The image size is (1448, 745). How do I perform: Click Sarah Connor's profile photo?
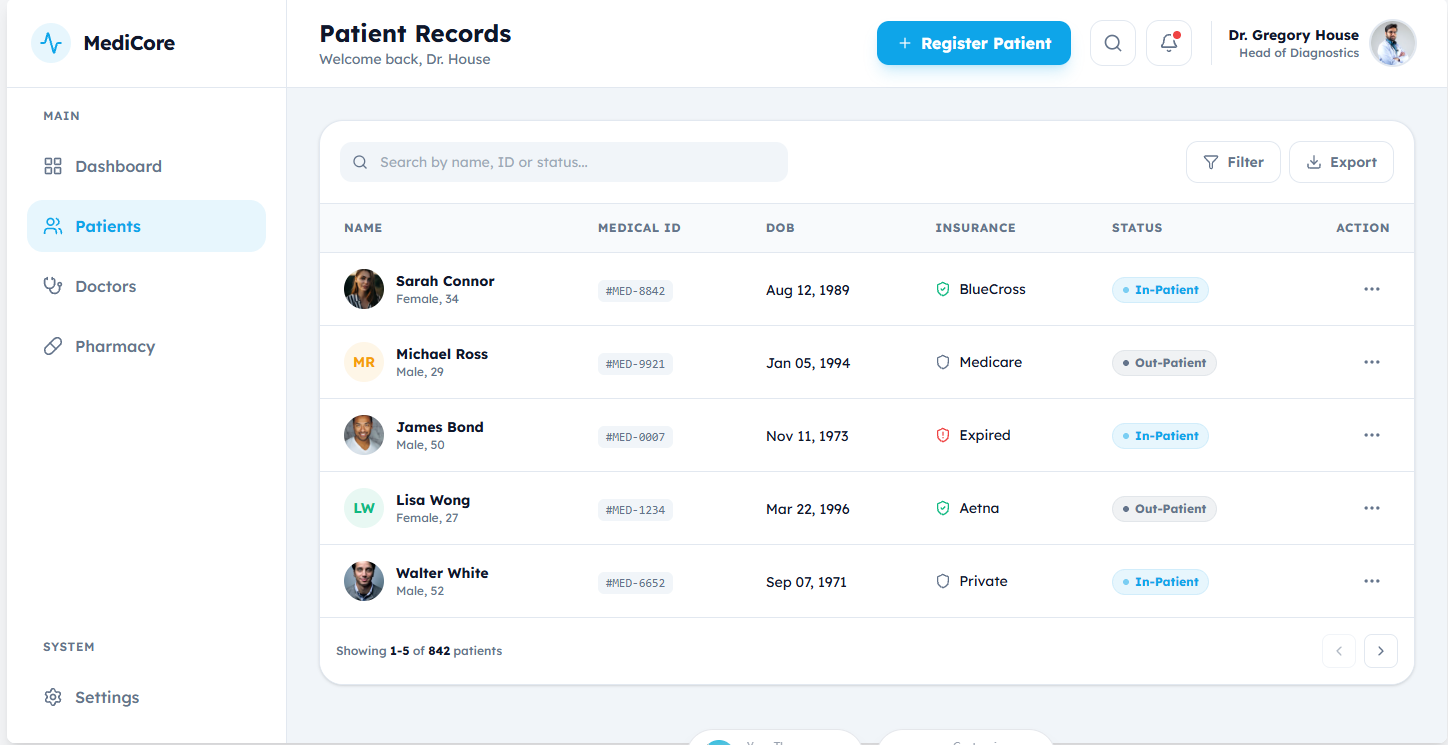[364, 289]
